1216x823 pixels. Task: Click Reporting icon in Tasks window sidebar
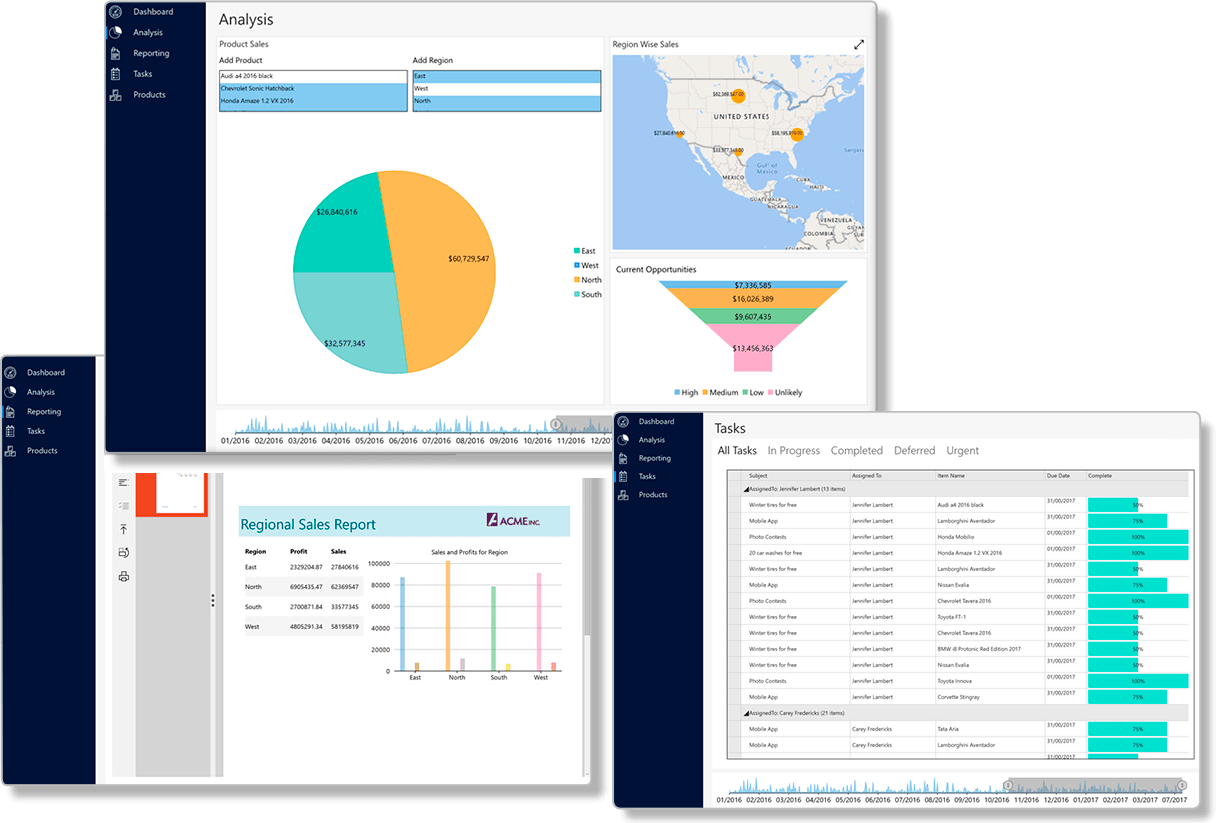point(622,458)
